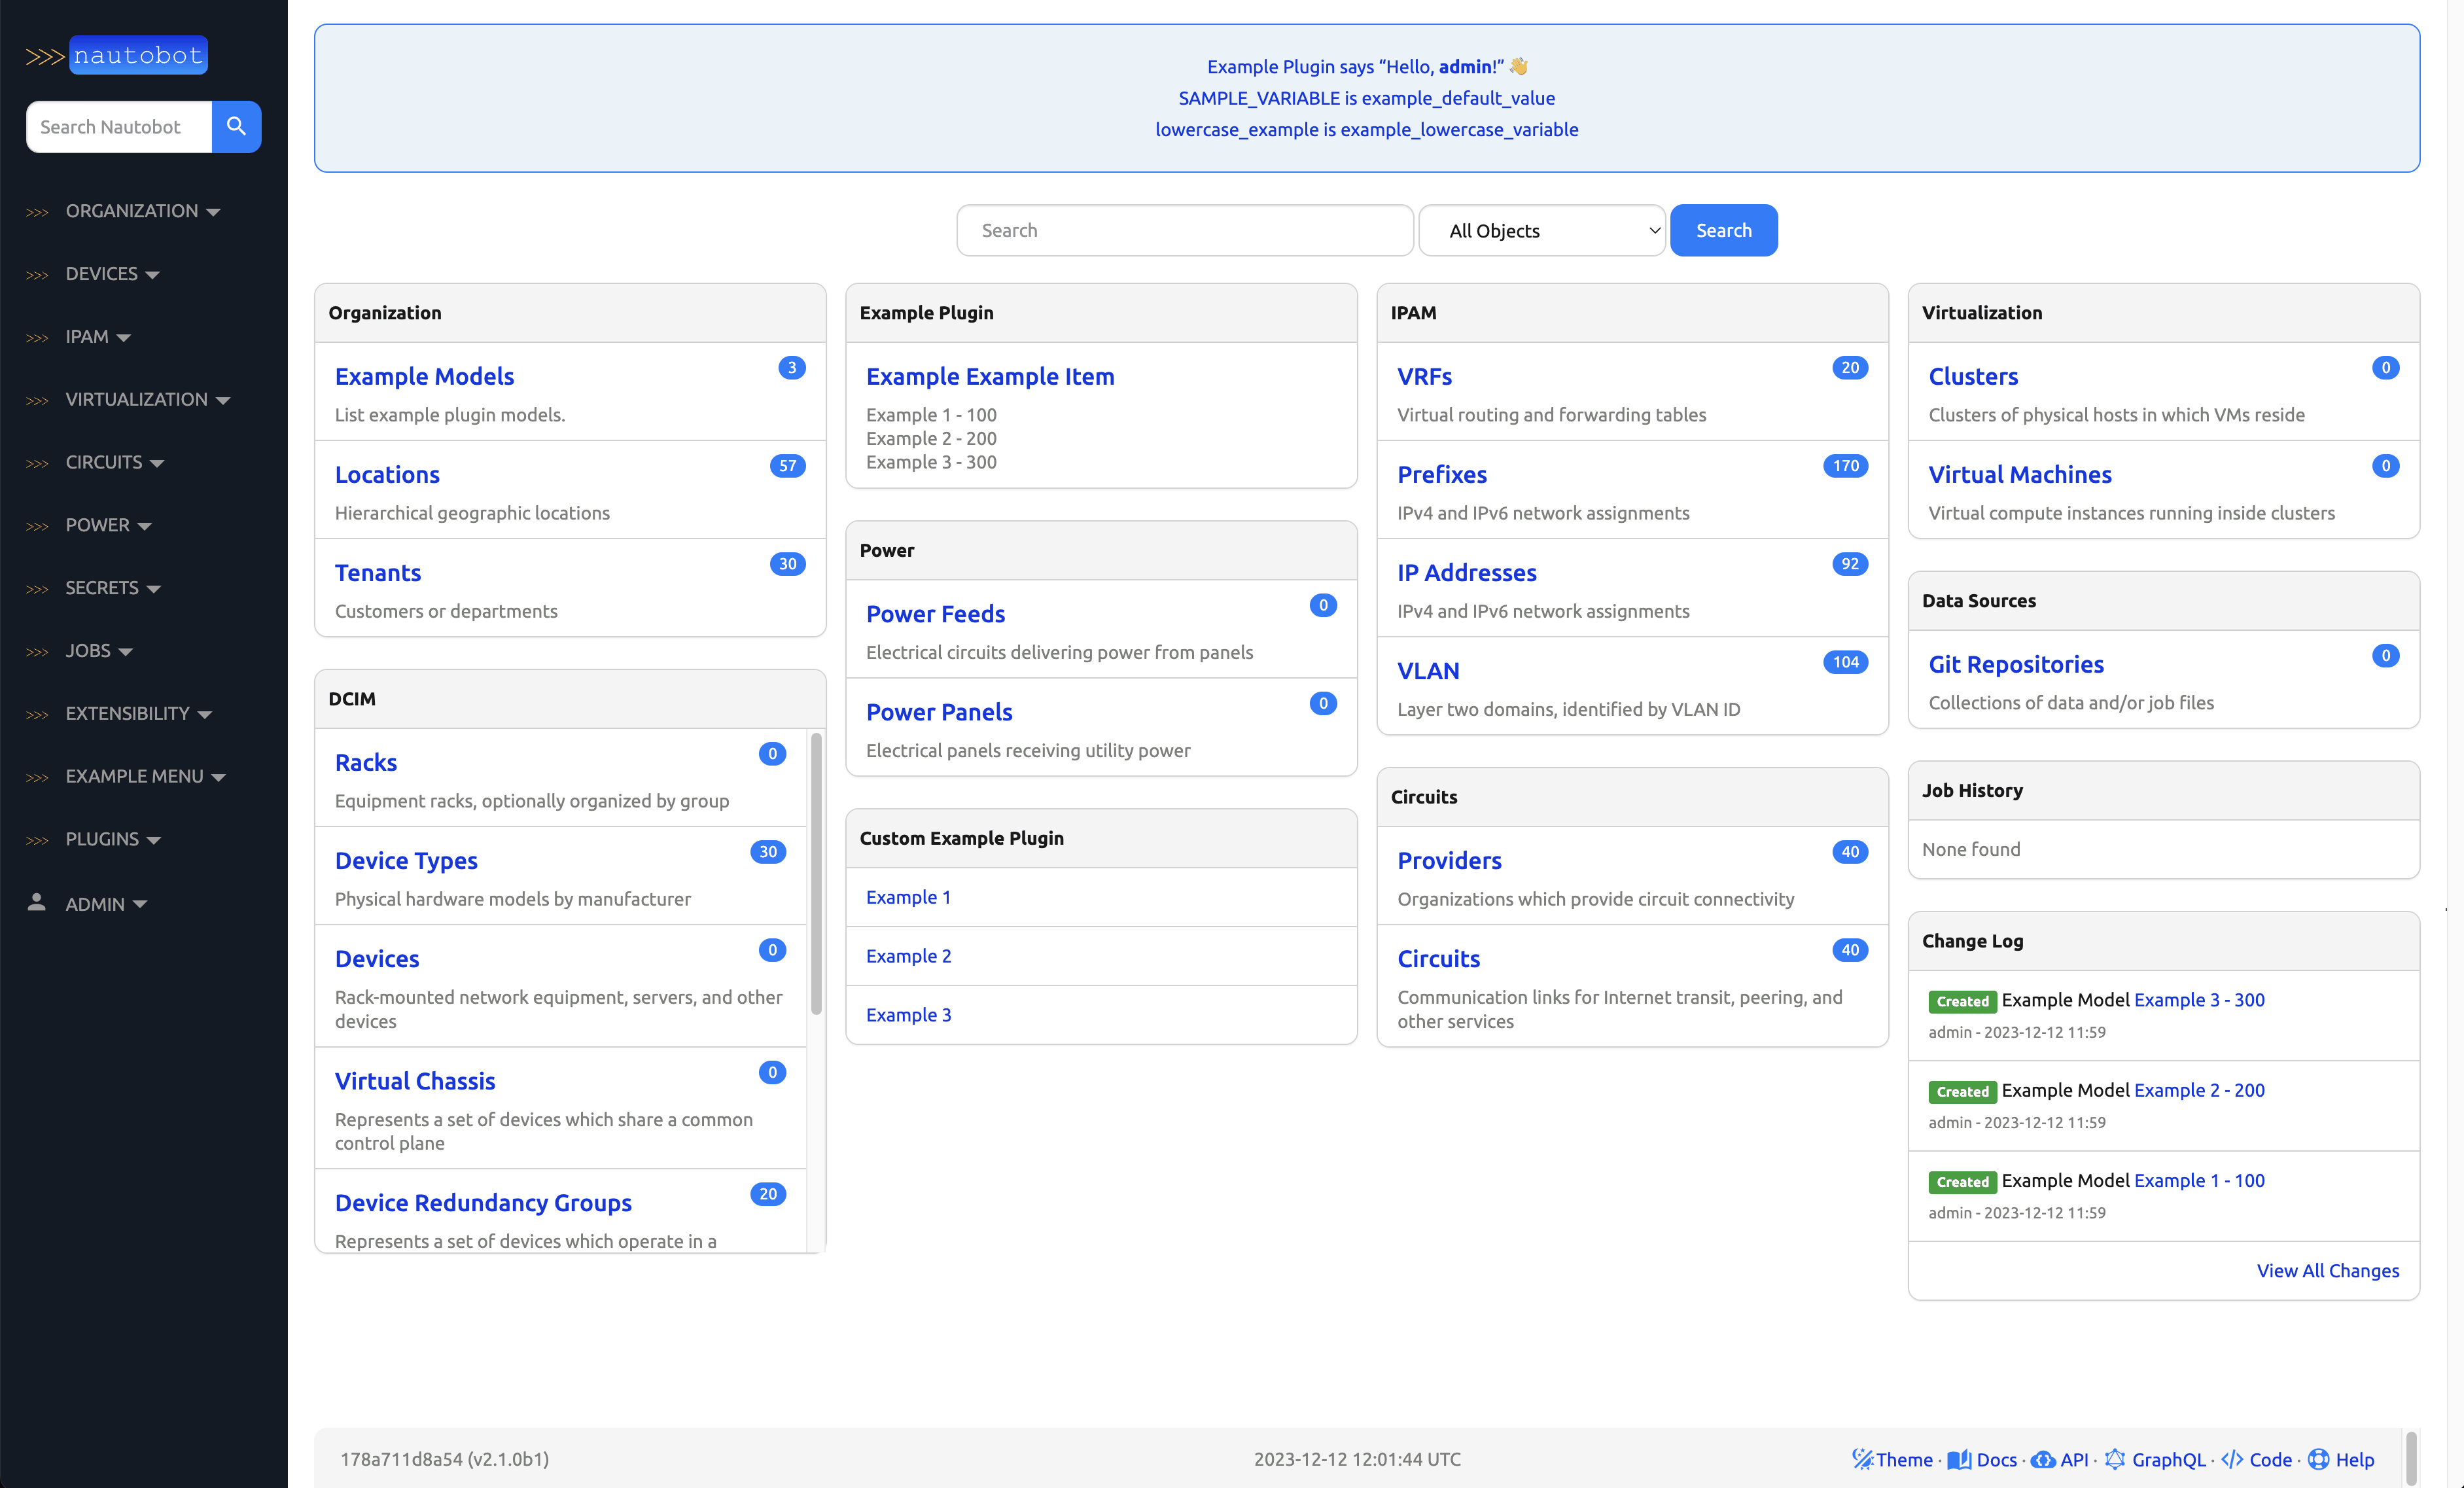2464x1488 pixels.
Task: Expand the EXTENSIBILITY menu
Action: [x=138, y=713]
